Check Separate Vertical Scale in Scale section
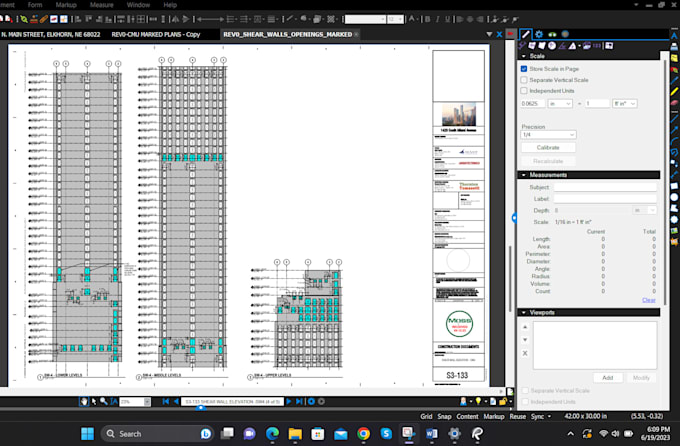The width and height of the screenshot is (680, 446). pyautogui.click(x=524, y=80)
